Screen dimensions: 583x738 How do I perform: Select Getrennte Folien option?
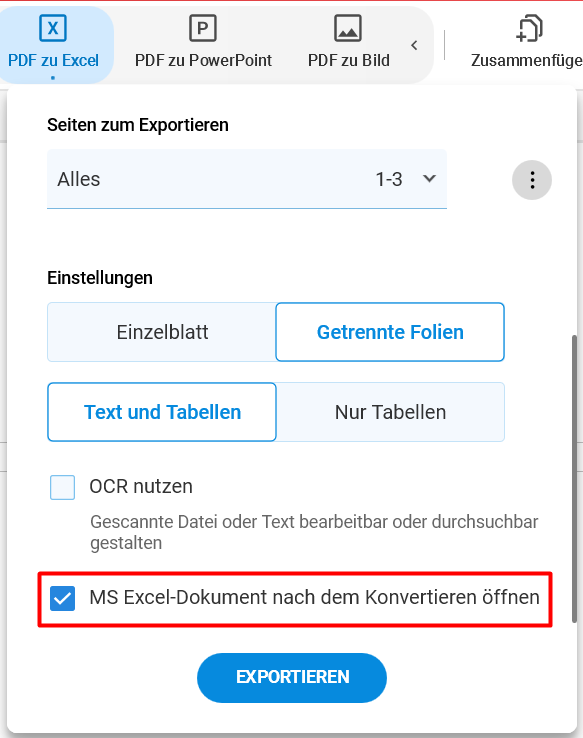coord(390,332)
